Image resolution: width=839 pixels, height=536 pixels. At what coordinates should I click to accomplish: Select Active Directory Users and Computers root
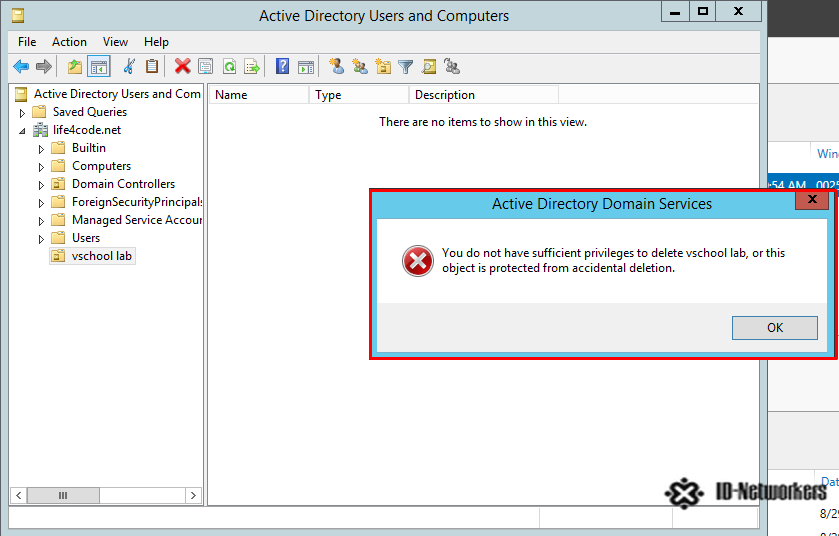pos(117,94)
